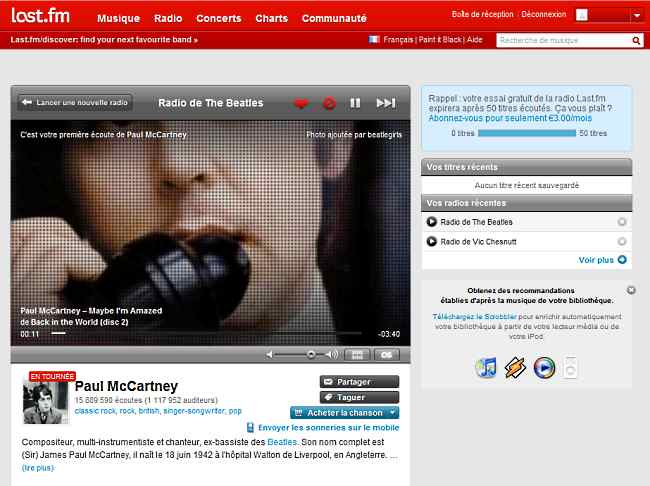
Task: Click the track playback progress bar
Action: 206,333
